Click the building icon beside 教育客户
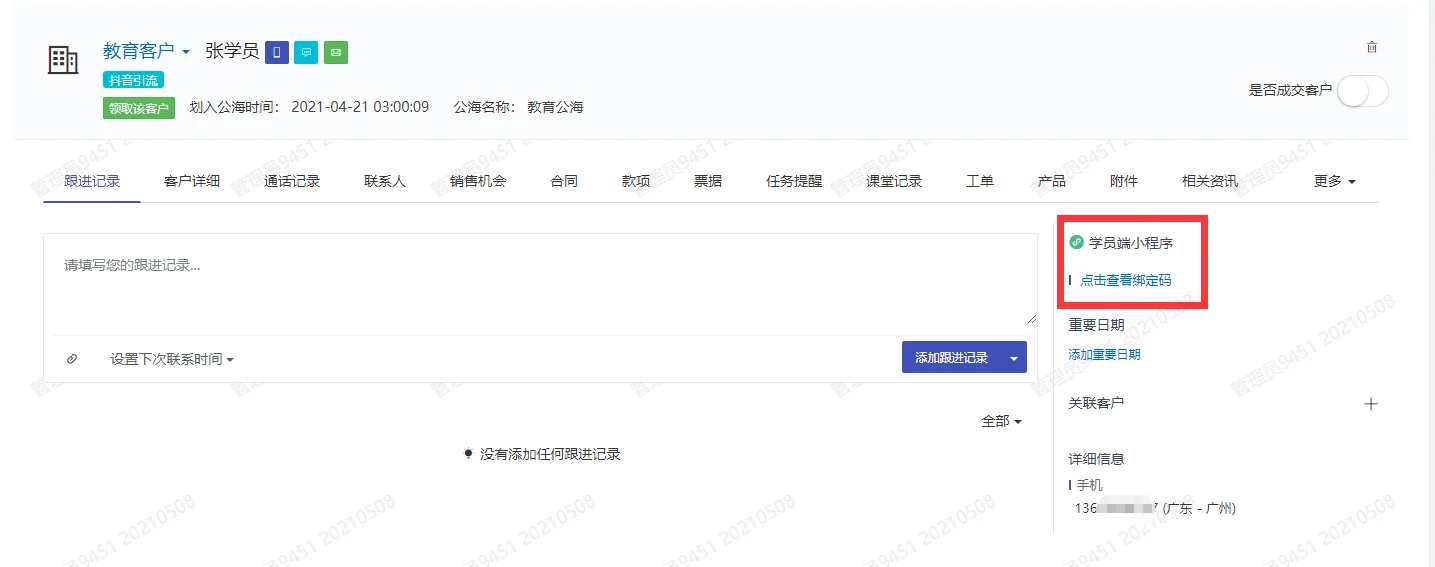 (x=63, y=60)
